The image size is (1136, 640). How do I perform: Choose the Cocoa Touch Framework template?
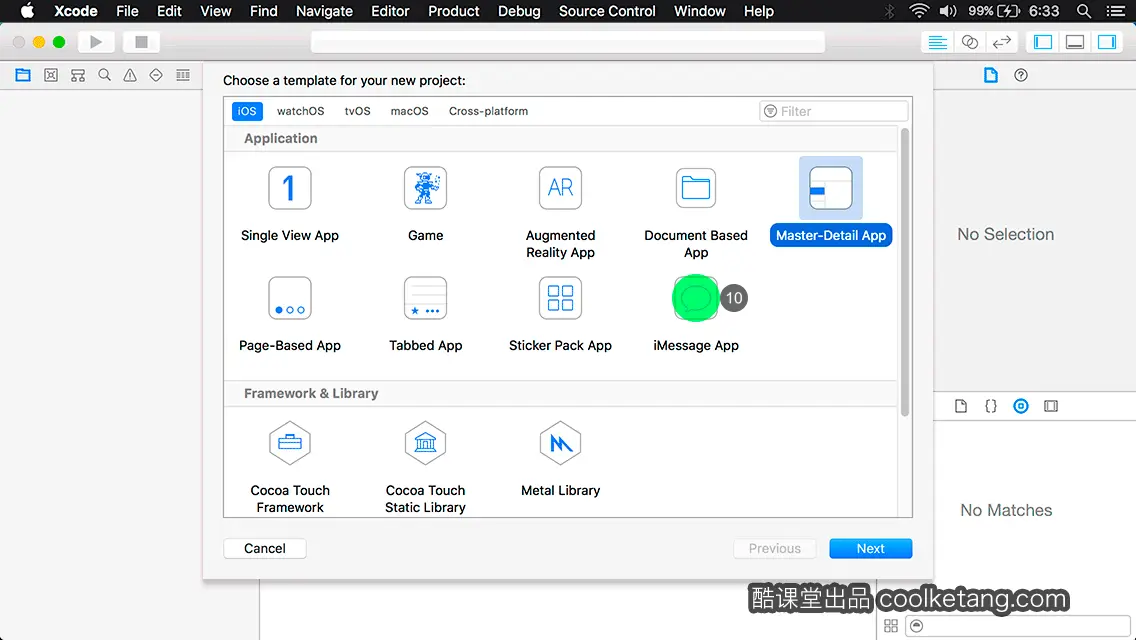click(x=290, y=467)
